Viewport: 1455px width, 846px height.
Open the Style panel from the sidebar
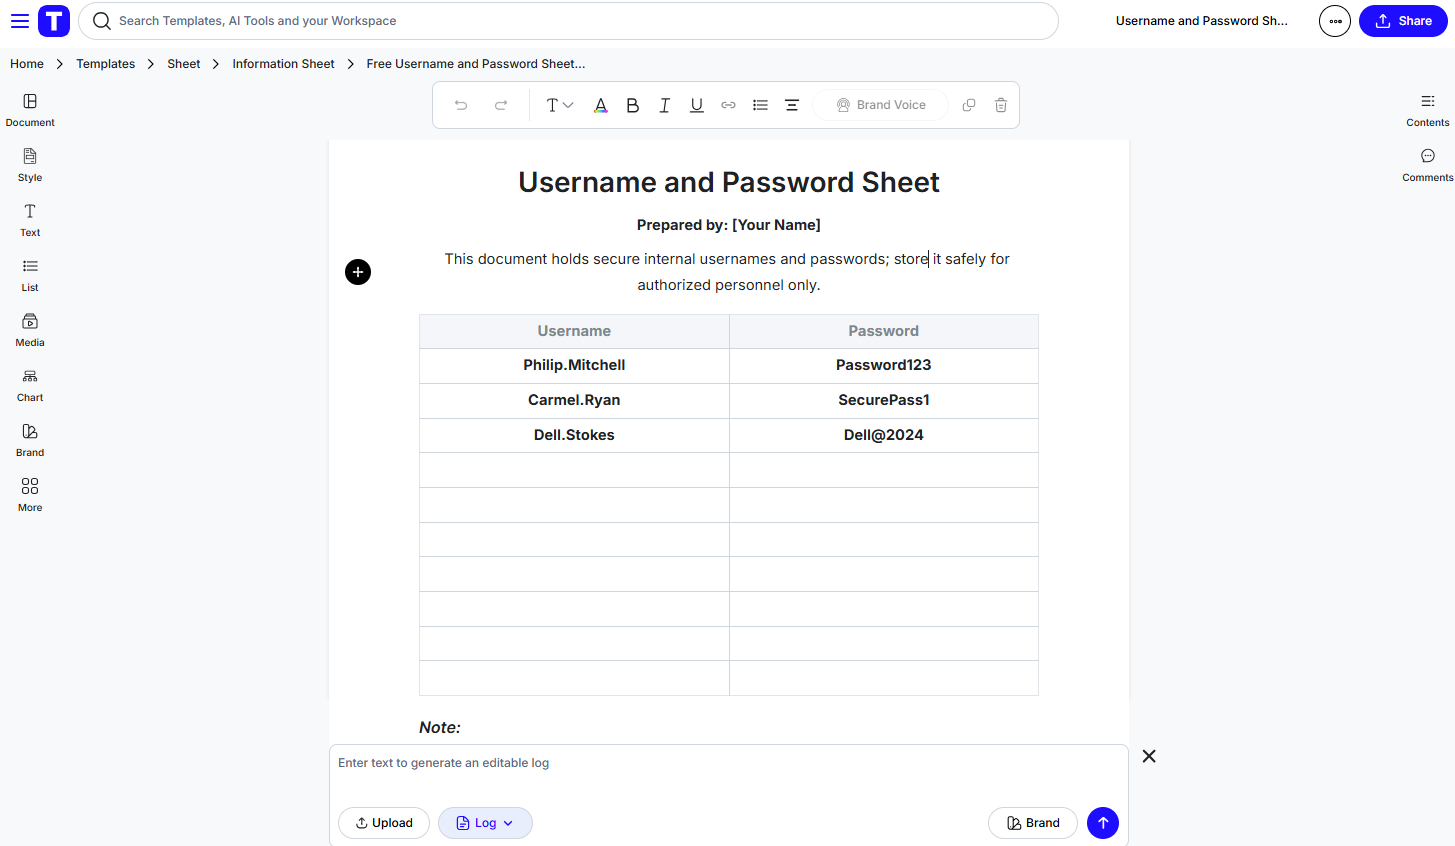(x=29, y=163)
